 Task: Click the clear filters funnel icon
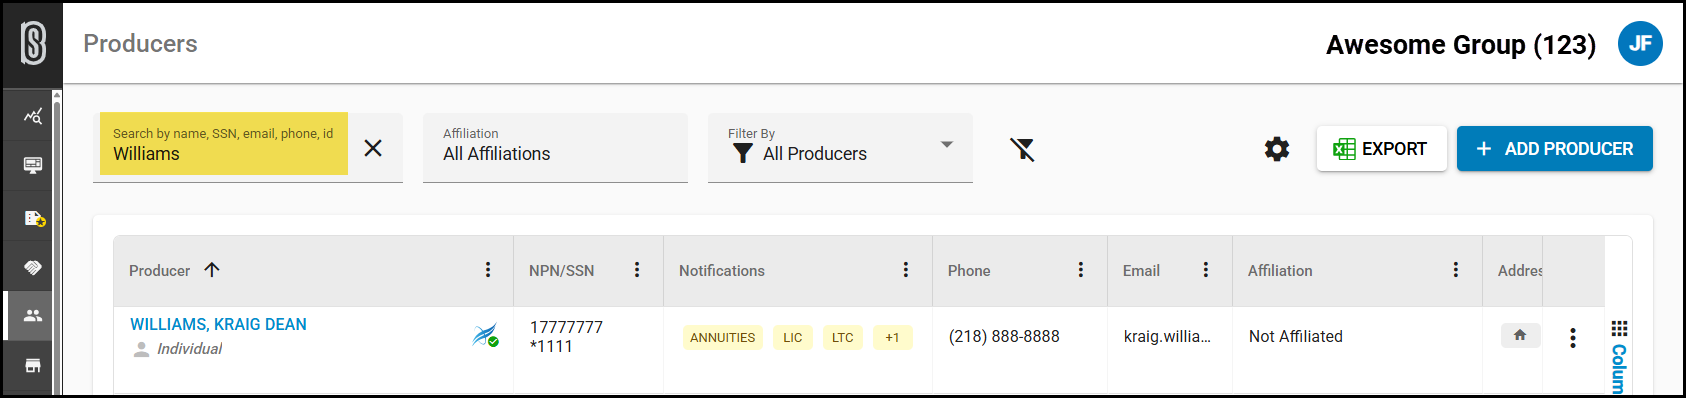1022,149
